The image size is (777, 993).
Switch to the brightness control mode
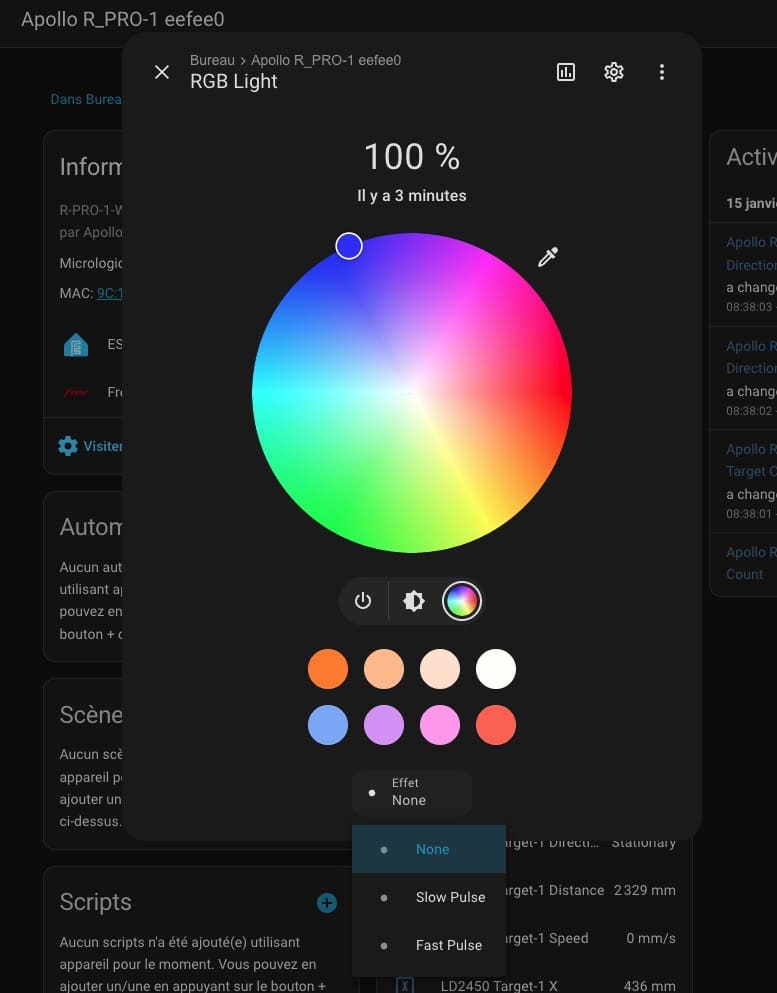tap(413, 601)
